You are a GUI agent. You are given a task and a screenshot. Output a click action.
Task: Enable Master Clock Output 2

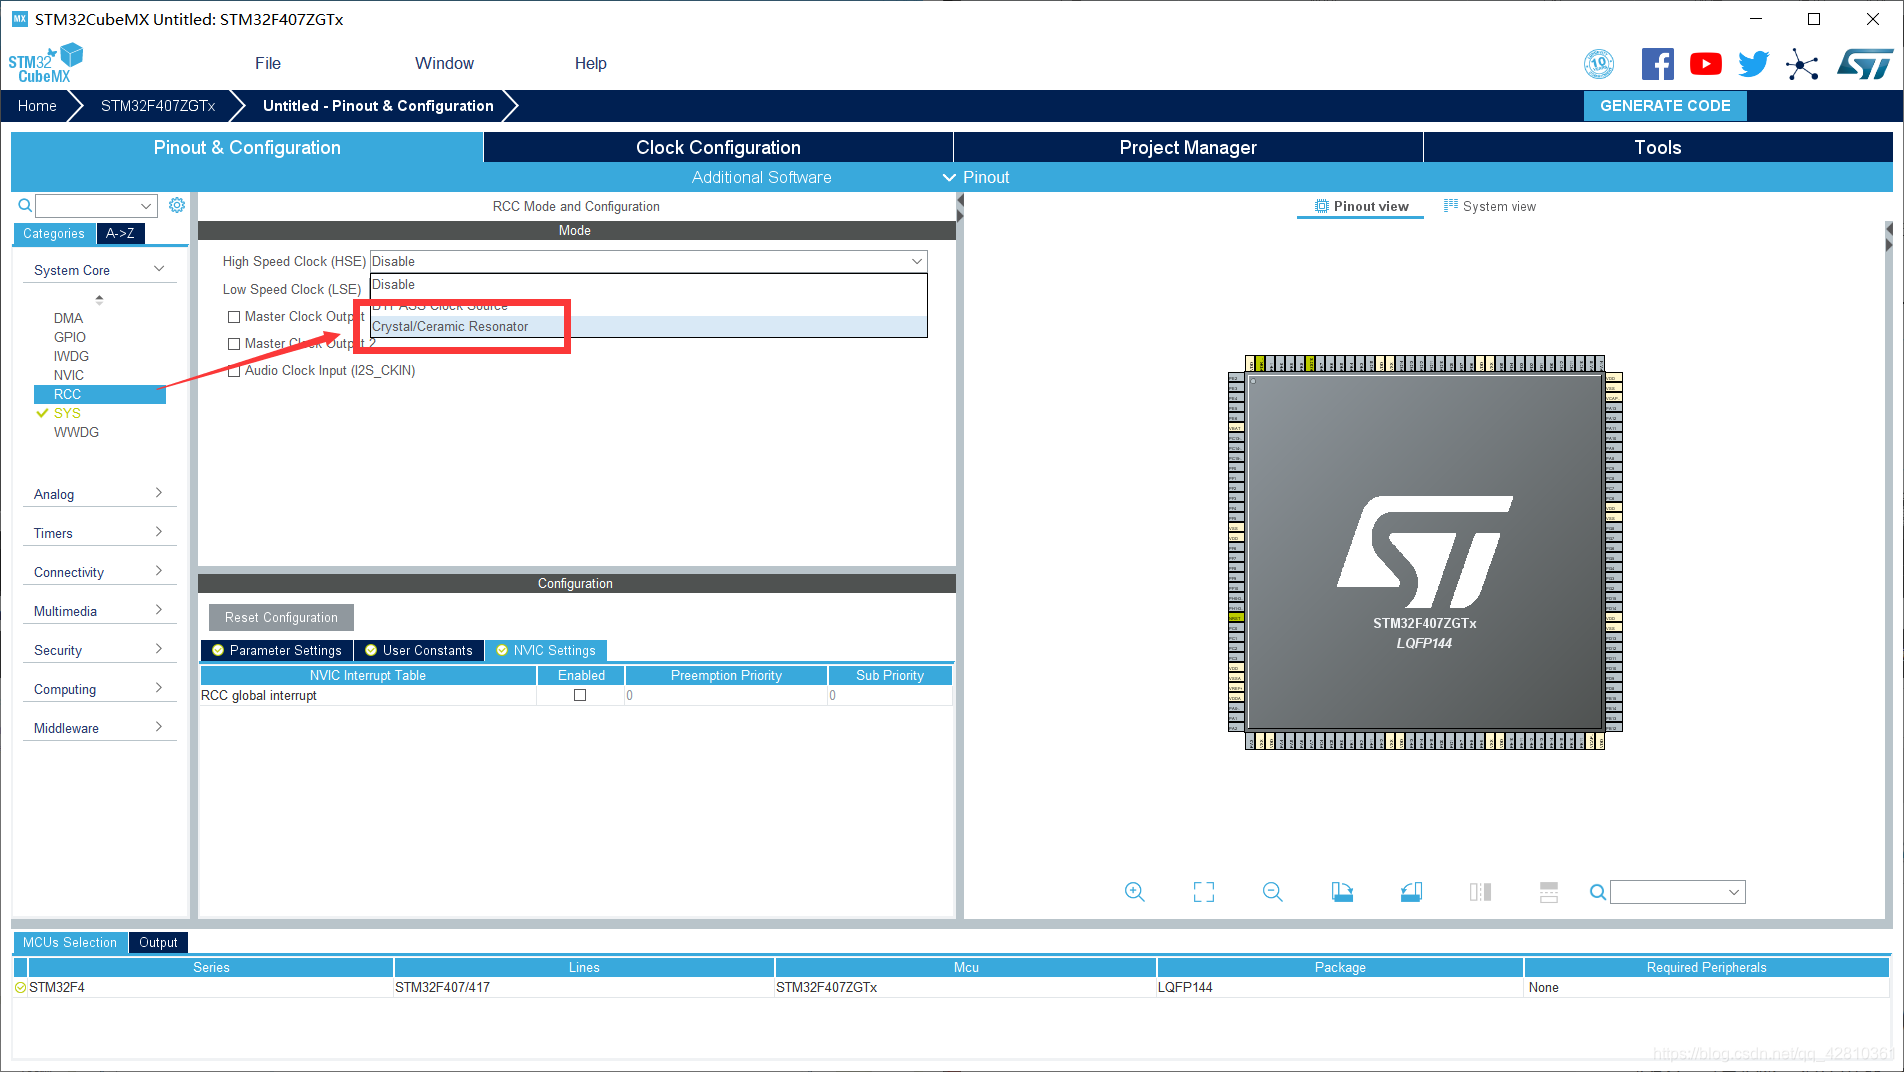coord(234,344)
